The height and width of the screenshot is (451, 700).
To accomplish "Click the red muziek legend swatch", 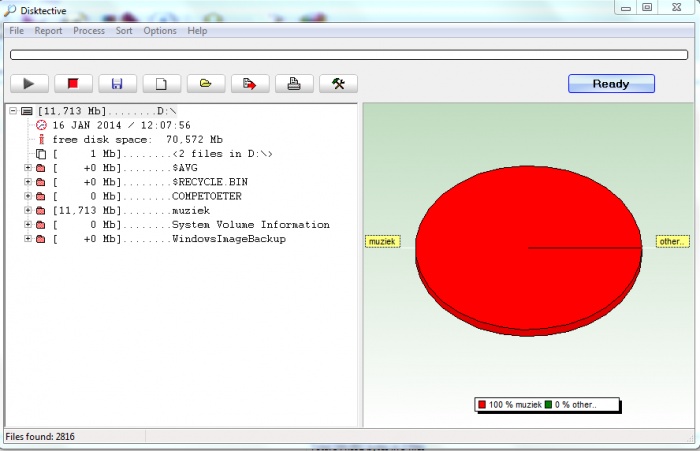I will pyautogui.click(x=482, y=405).
